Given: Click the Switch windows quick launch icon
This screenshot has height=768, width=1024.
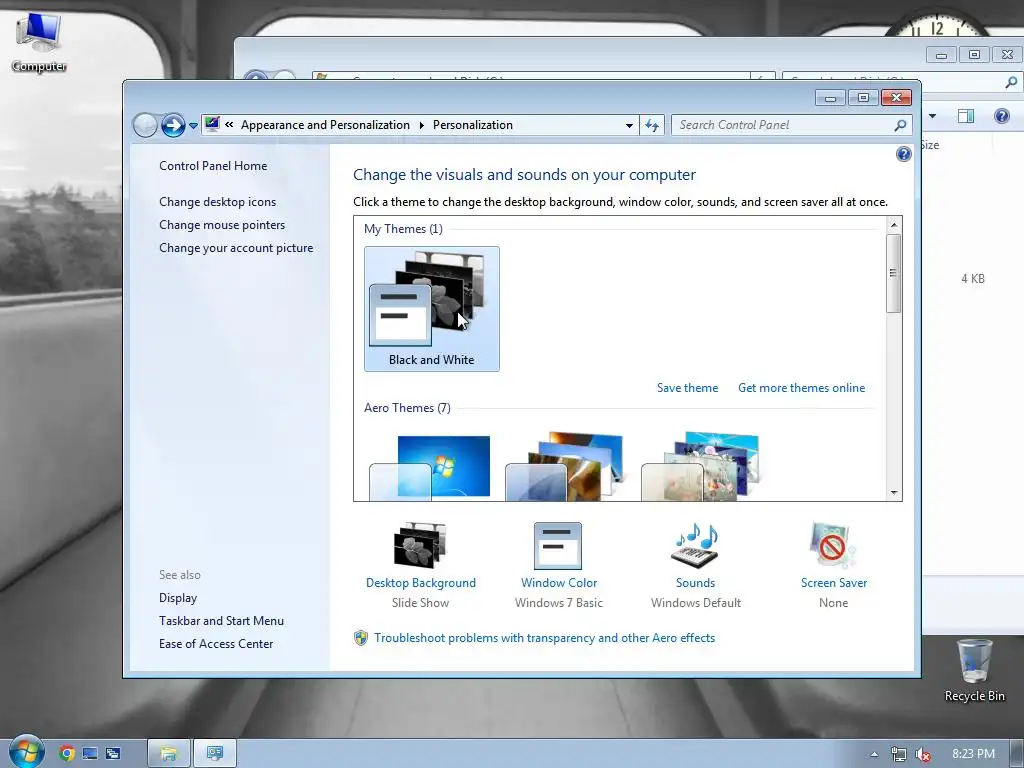Looking at the screenshot, I should tap(113, 754).
